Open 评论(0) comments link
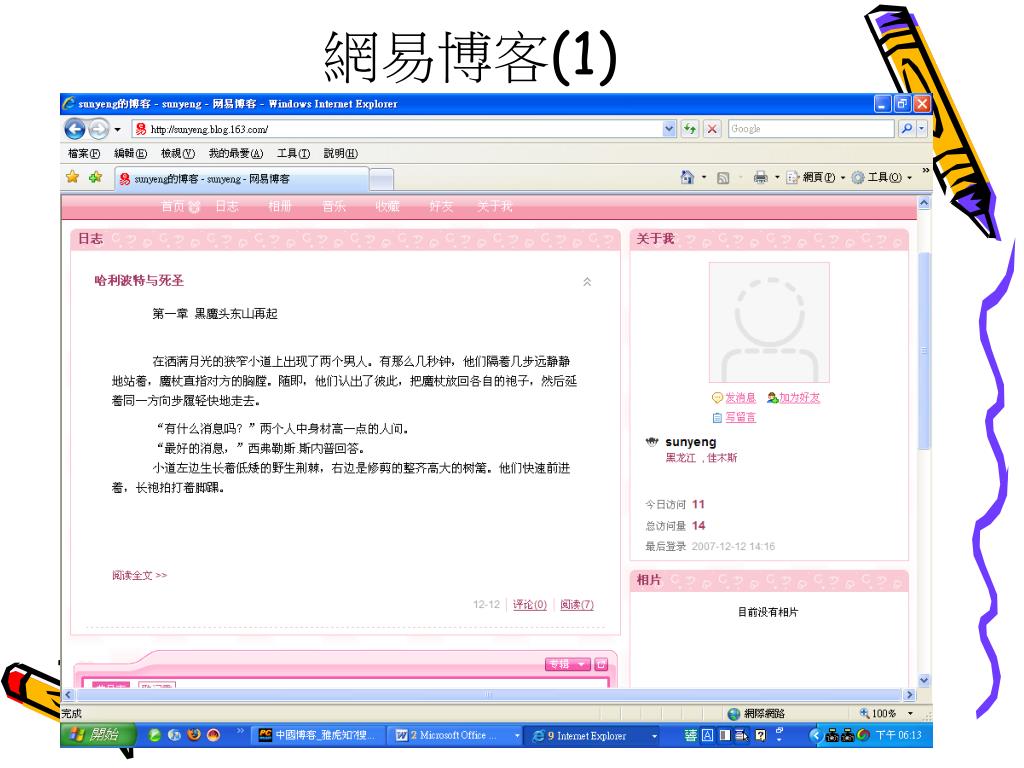This screenshot has width=1024, height=768. [x=530, y=605]
